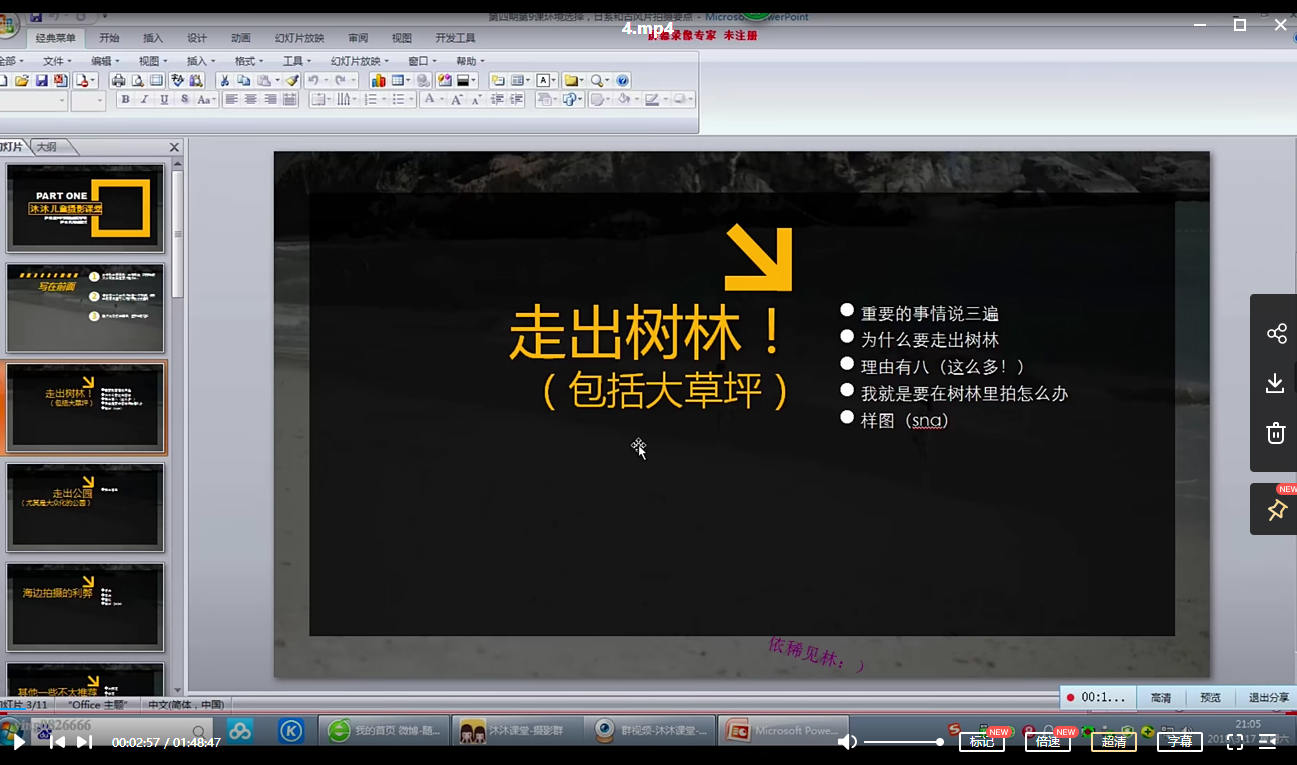Toggle underline formatting

pos(165,98)
